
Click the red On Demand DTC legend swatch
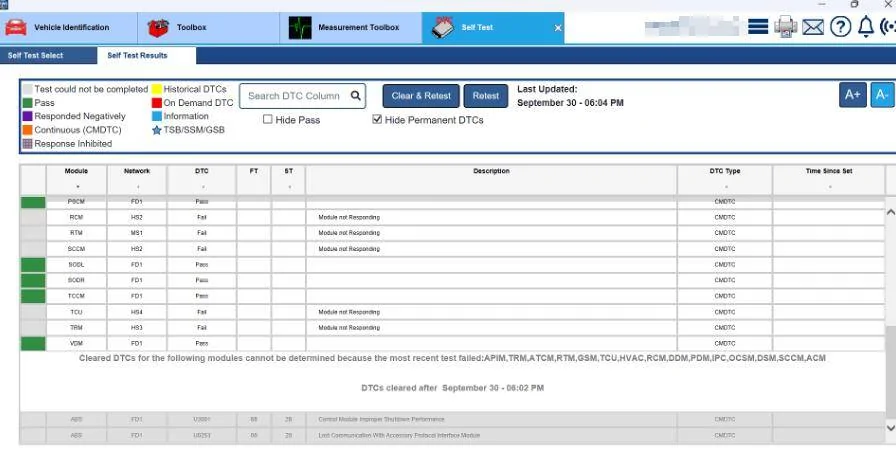tap(157, 103)
